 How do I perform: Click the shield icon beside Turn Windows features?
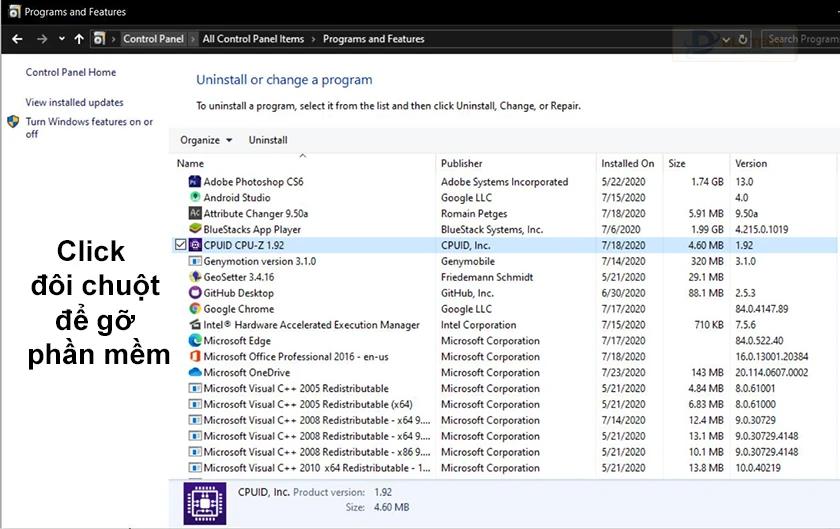(13, 122)
